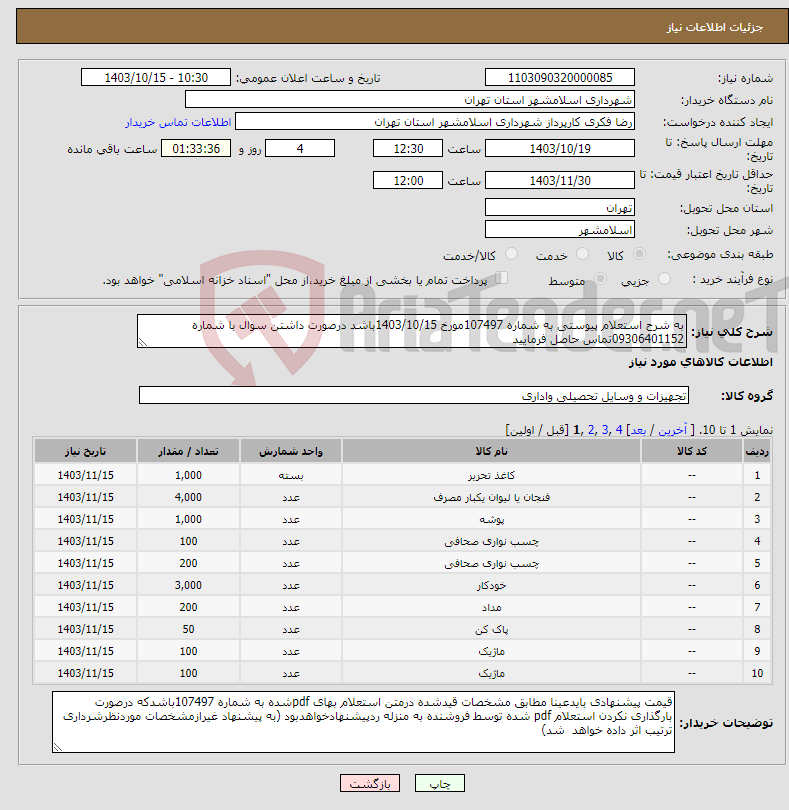Toggle the Islamic treasury payment checkbox
789x810 pixels.
pyautogui.click(x=501, y=278)
